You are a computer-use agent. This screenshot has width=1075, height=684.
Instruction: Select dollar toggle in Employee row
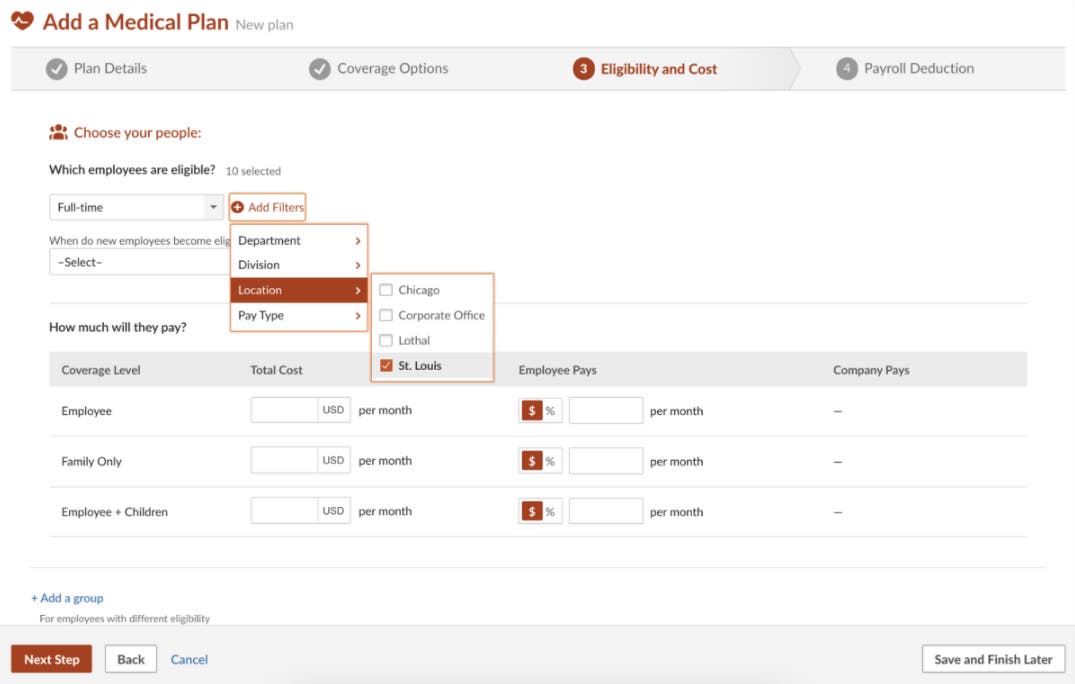click(532, 411)
